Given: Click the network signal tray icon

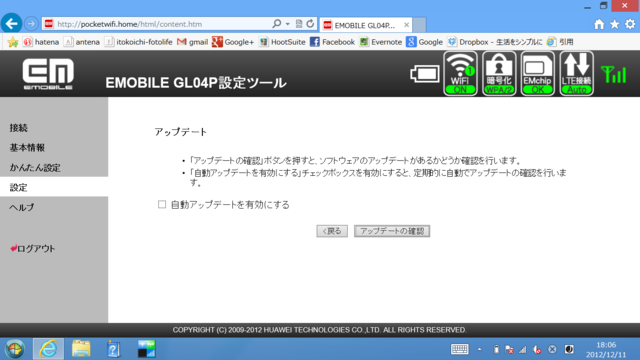Looking at the screenshot, I should (523, 349).
